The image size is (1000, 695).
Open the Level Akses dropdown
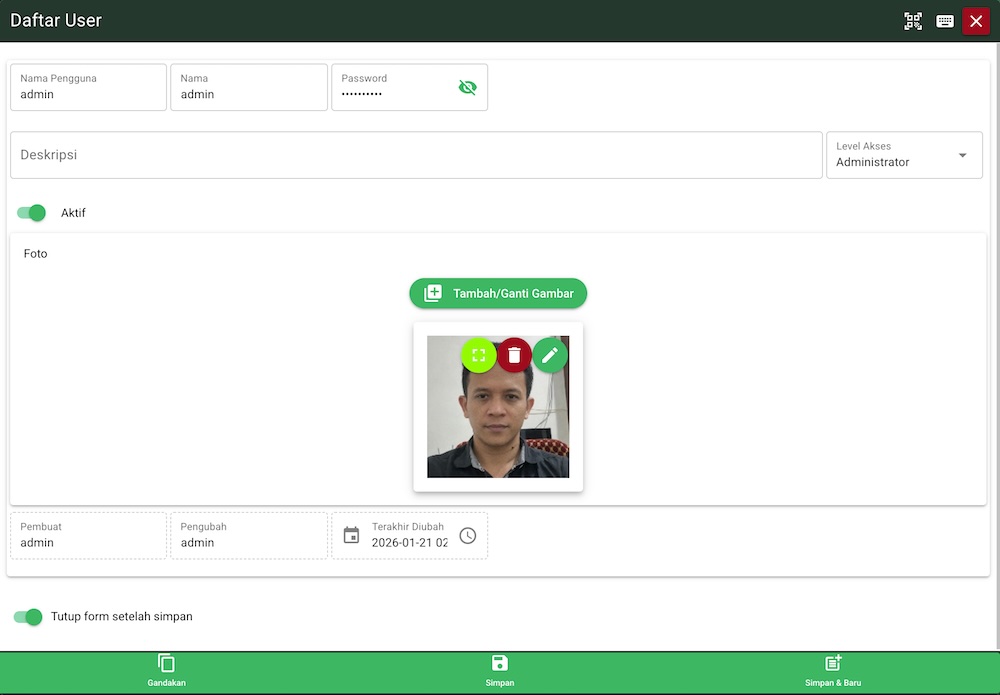(962, 155)
